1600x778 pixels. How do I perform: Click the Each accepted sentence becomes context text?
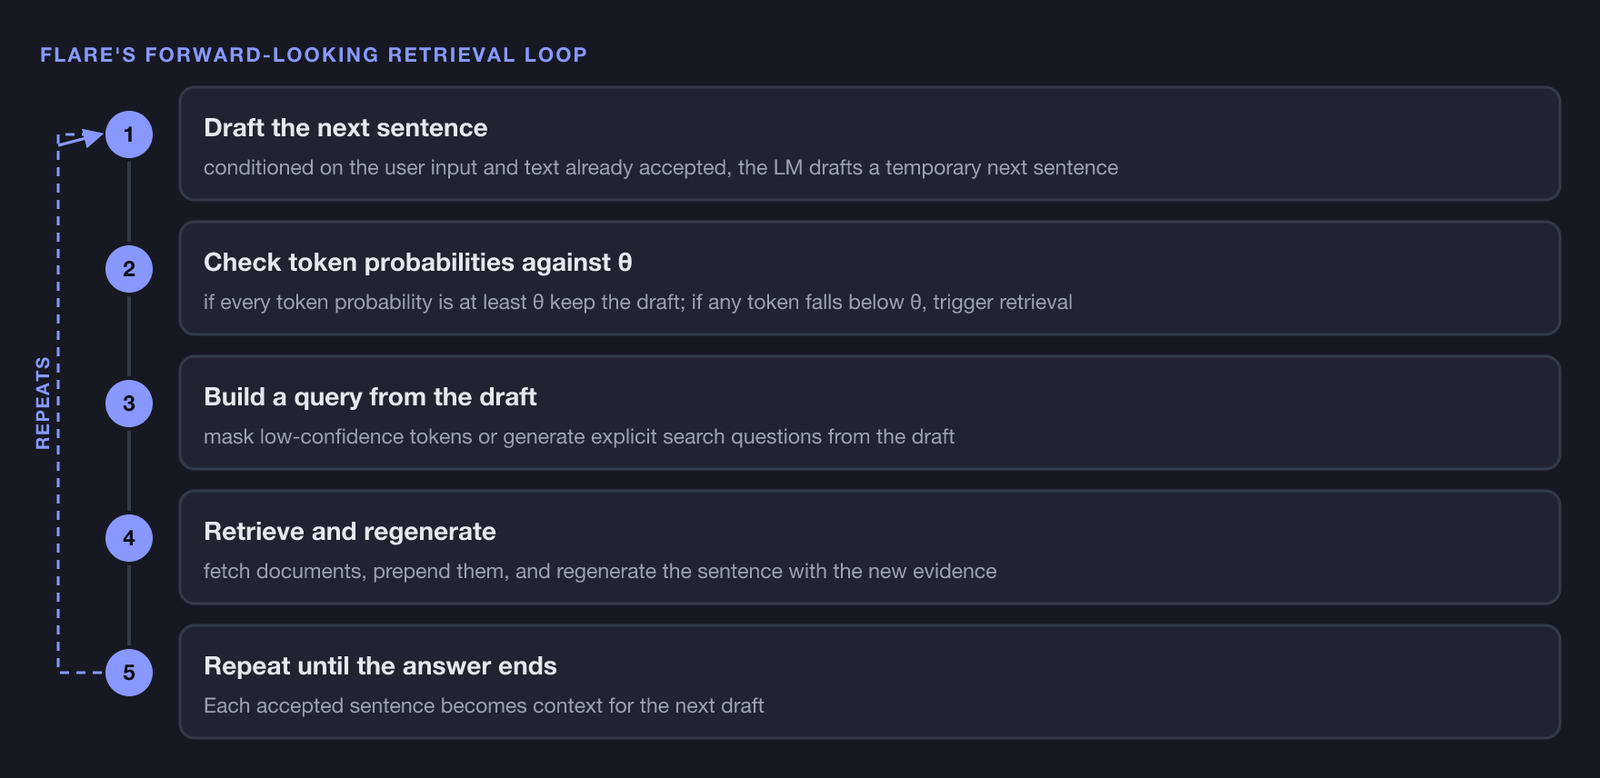coord(484,706)
